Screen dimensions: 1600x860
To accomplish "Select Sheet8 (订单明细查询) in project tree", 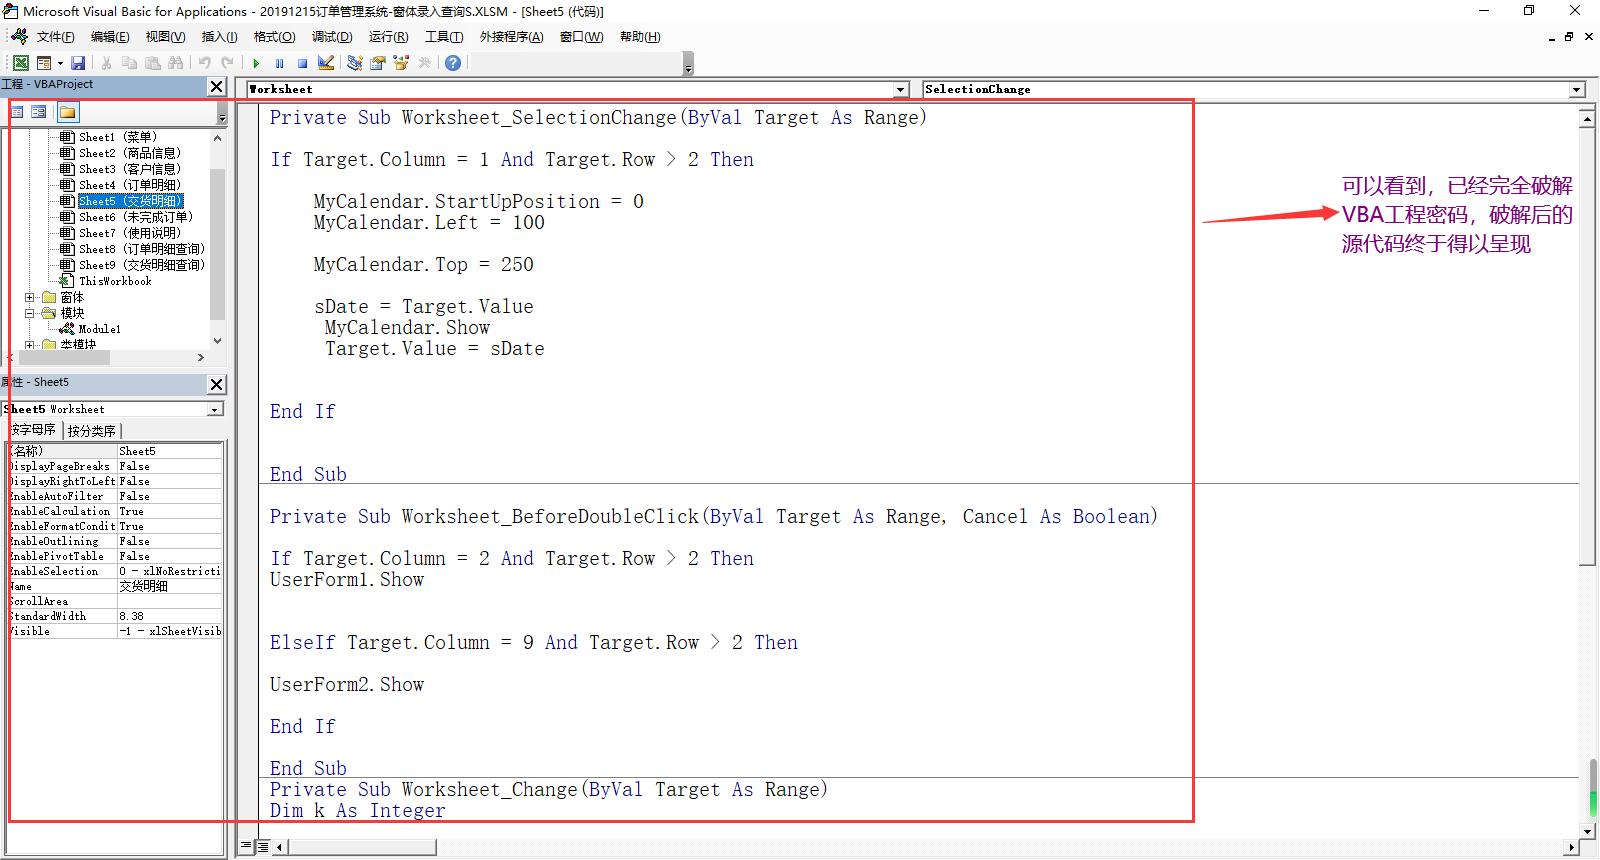I will point(141,249).
